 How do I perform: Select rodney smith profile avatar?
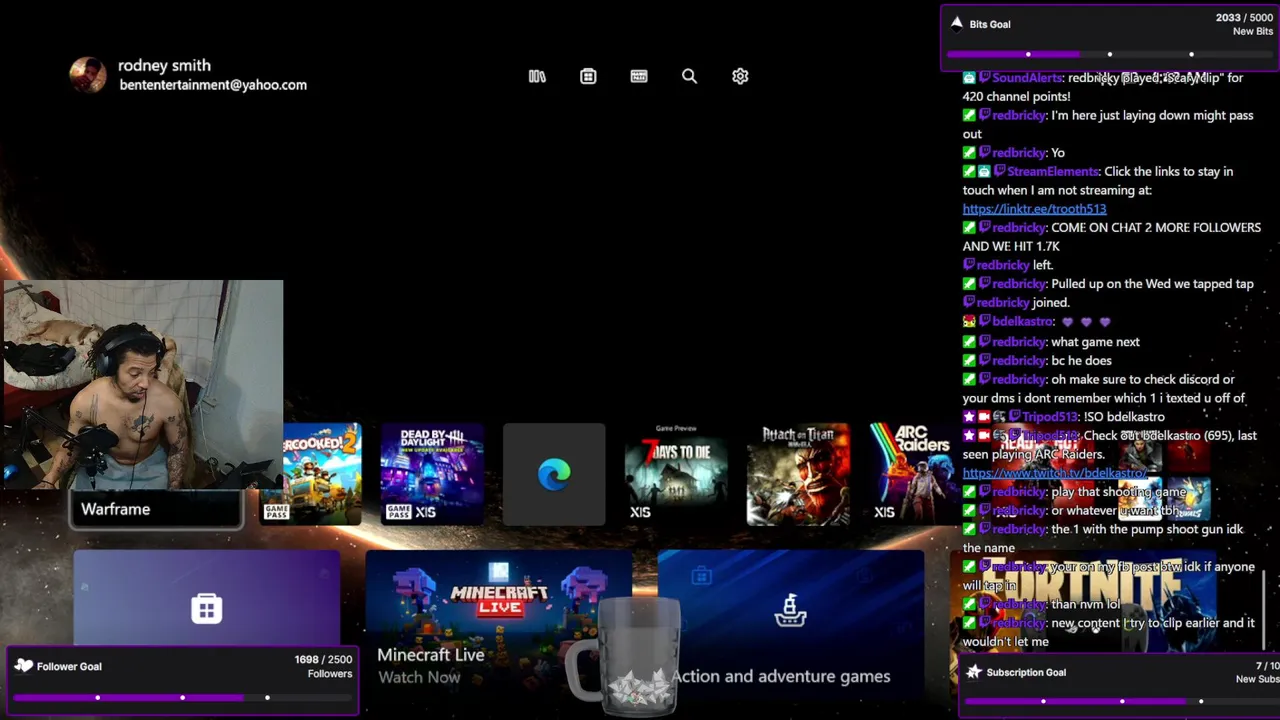(x=88, y=75)
